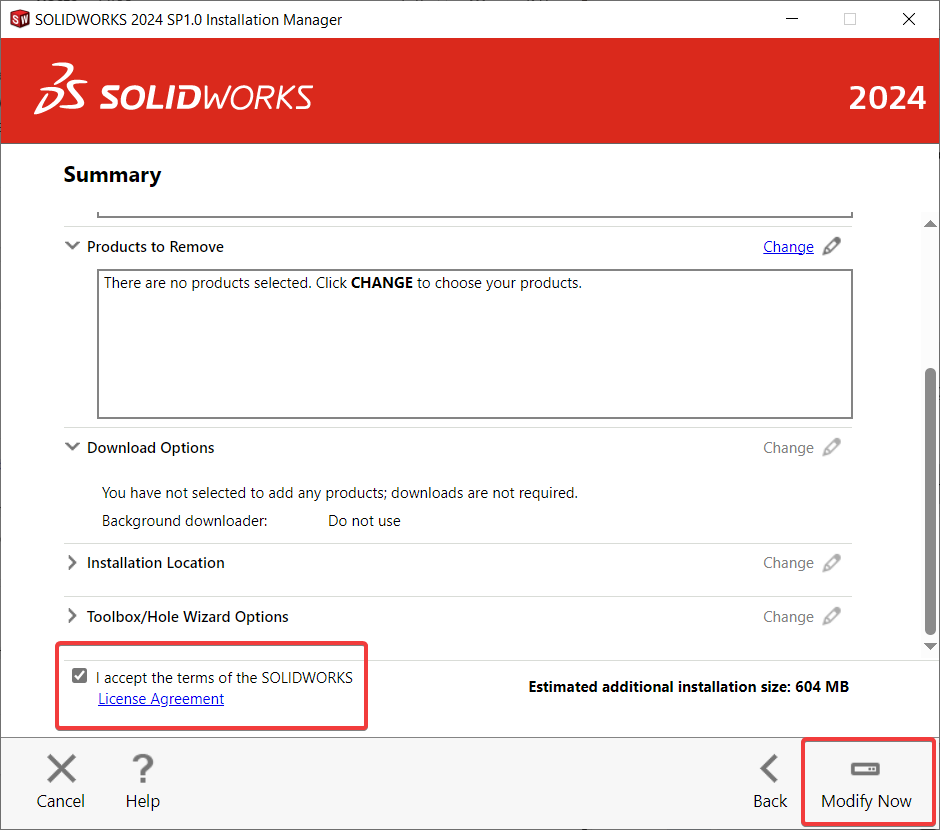Click the 'Estimated additional installation size: 604 MB' text
Image resolution: width=940 pixels, height=830 pixels.
(x=689, y=687)
